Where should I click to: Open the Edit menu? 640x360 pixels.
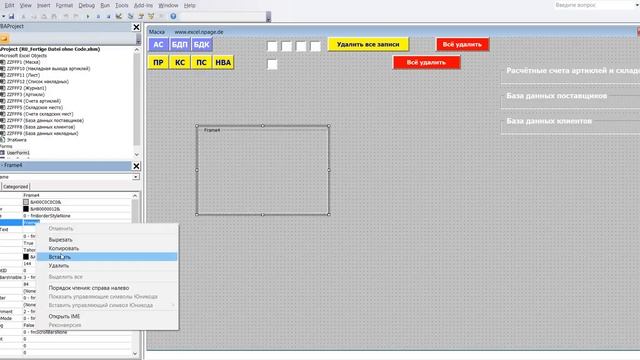tap(9, 5)
